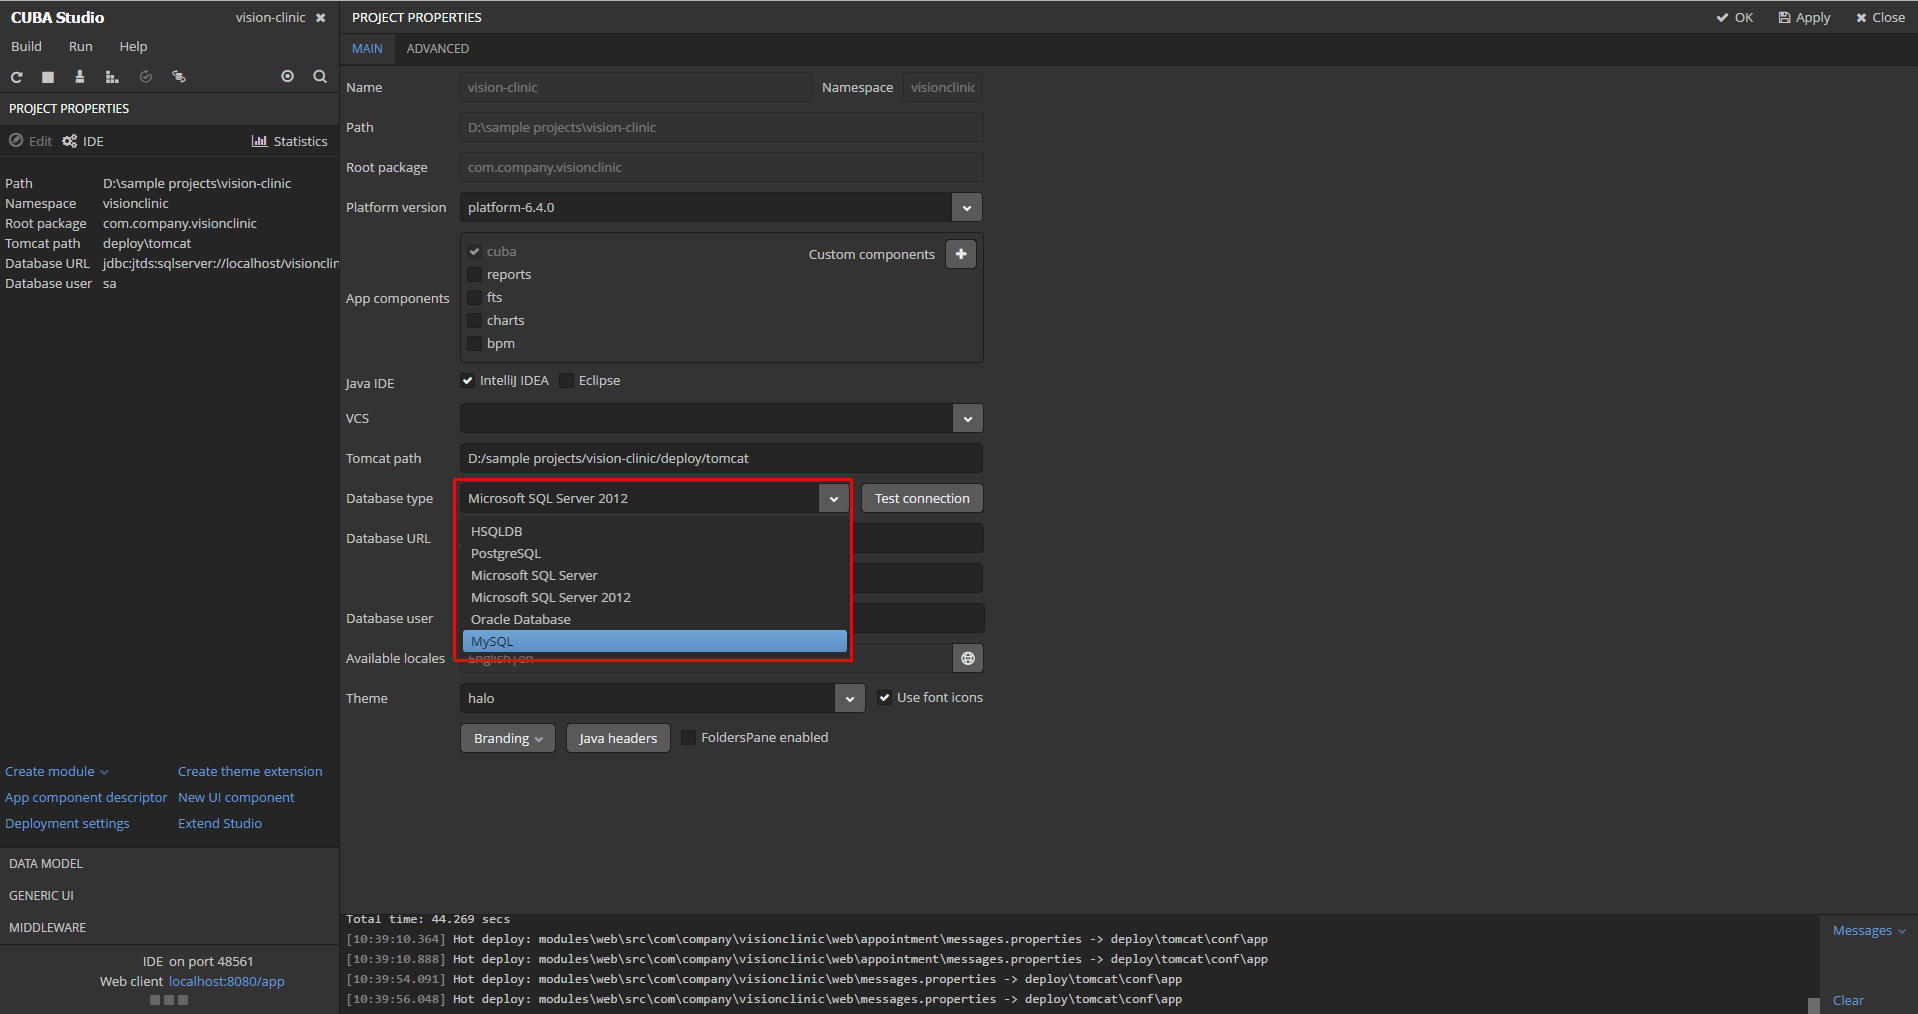
Task: Click the Name field showing vision-clinic
Action: tap(635, 88)
